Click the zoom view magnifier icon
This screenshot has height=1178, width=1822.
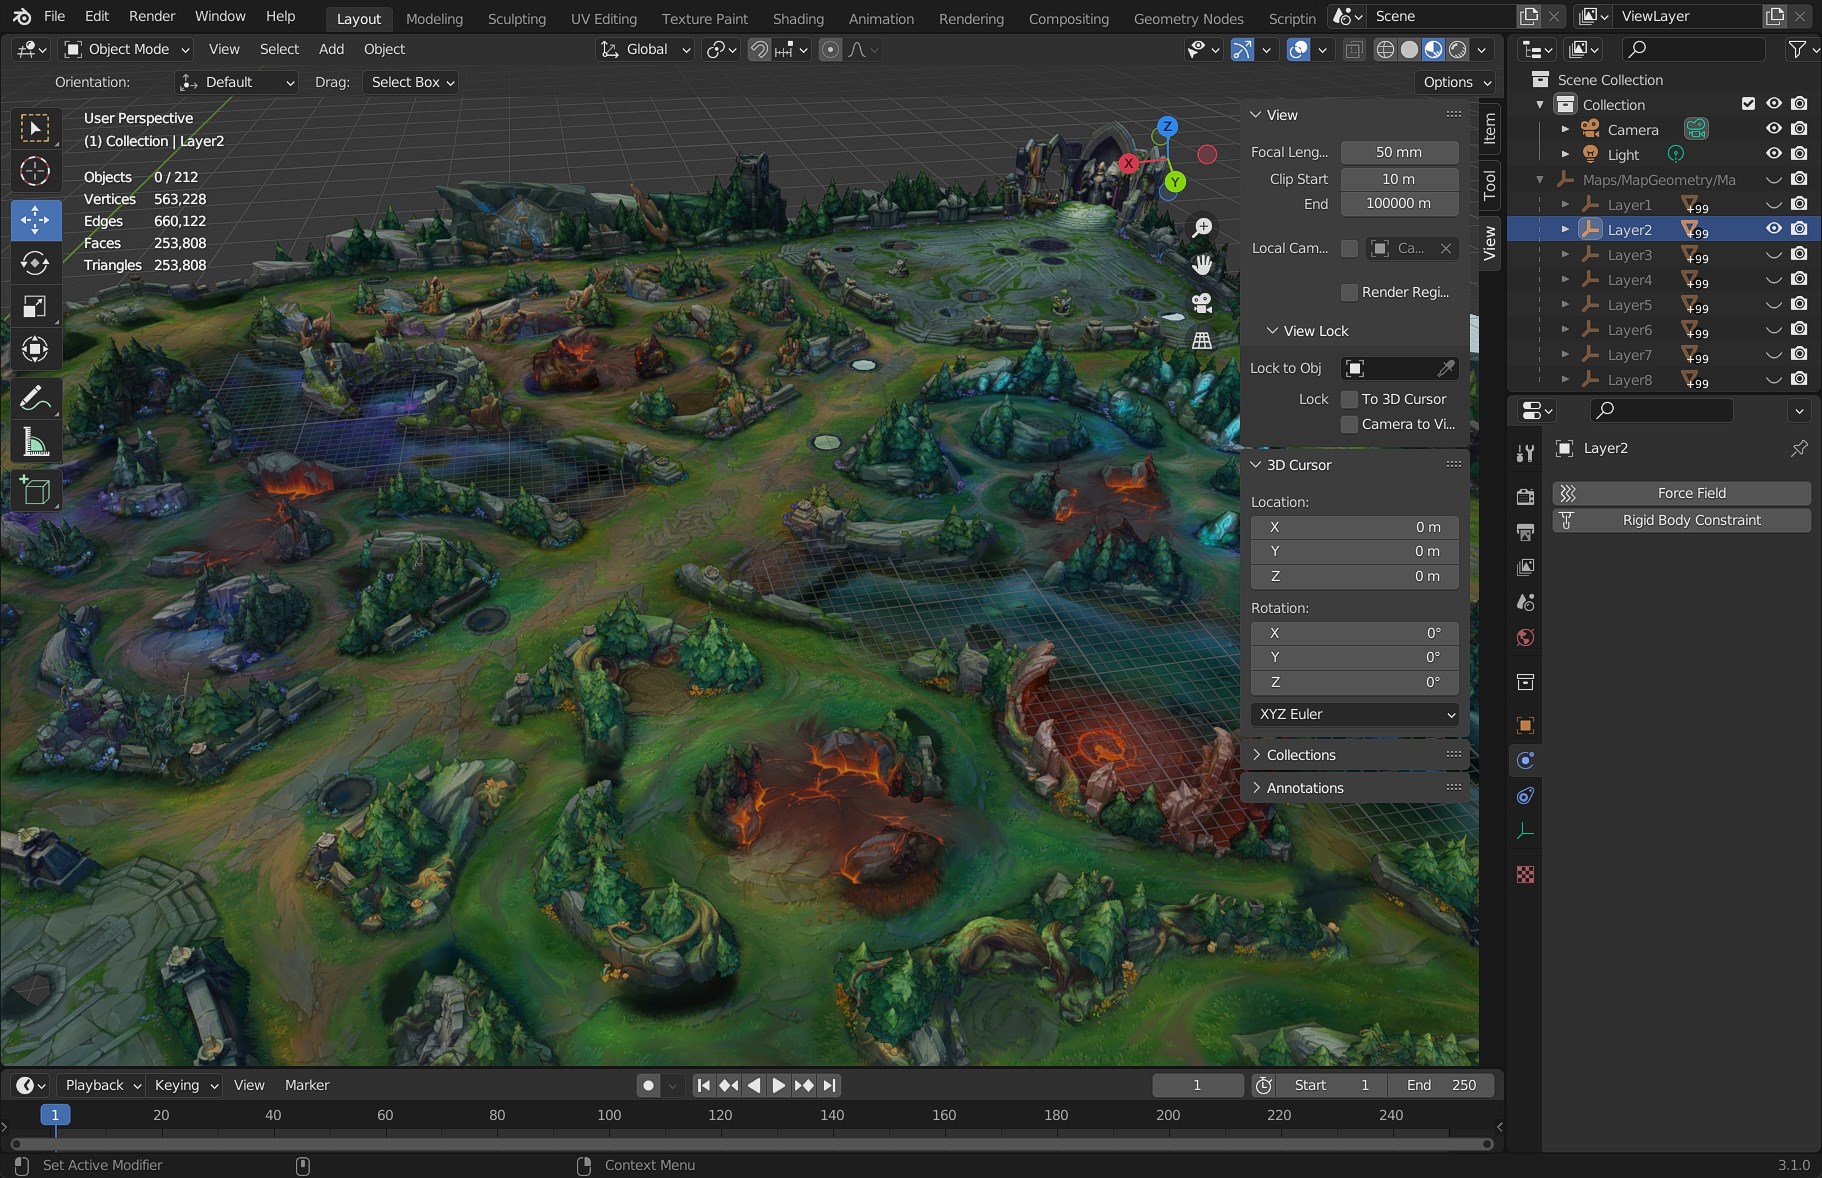tap(1202, 228)
